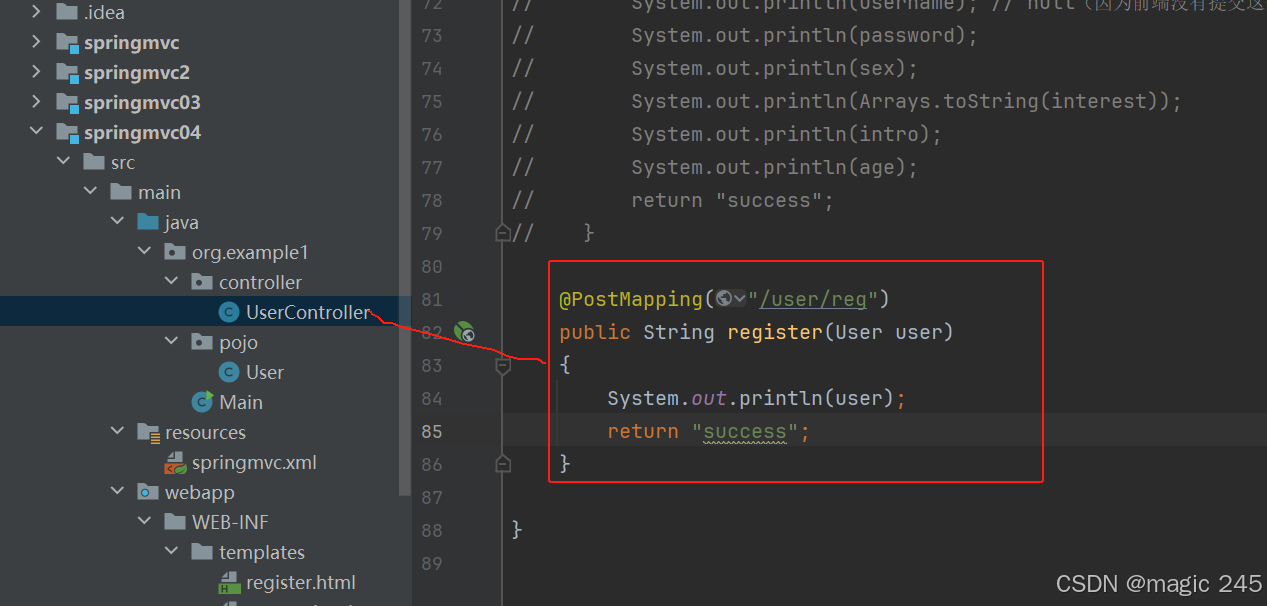Collapse the springmvc04 module
The image size is (1267, 606).
pyautogui.click(x=37, y=132)
